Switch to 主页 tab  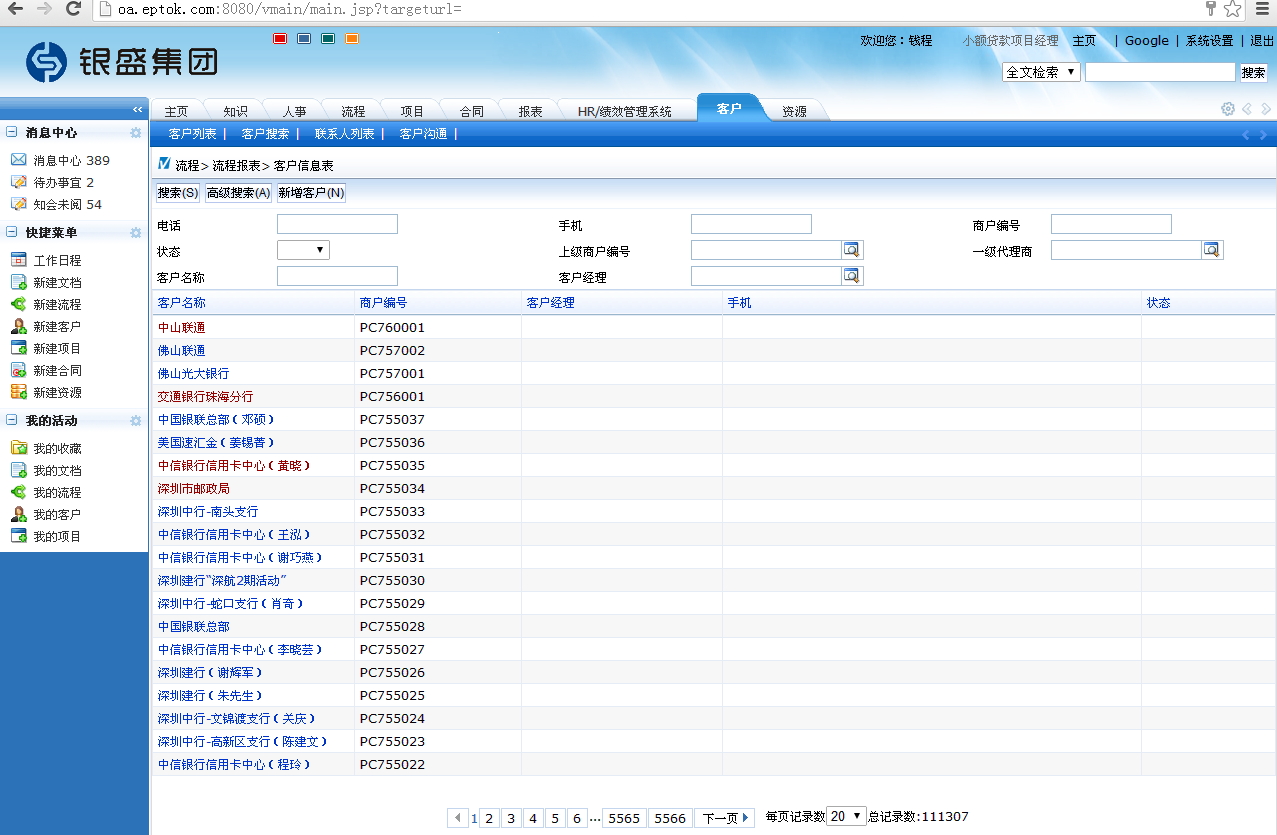(176, 111)
